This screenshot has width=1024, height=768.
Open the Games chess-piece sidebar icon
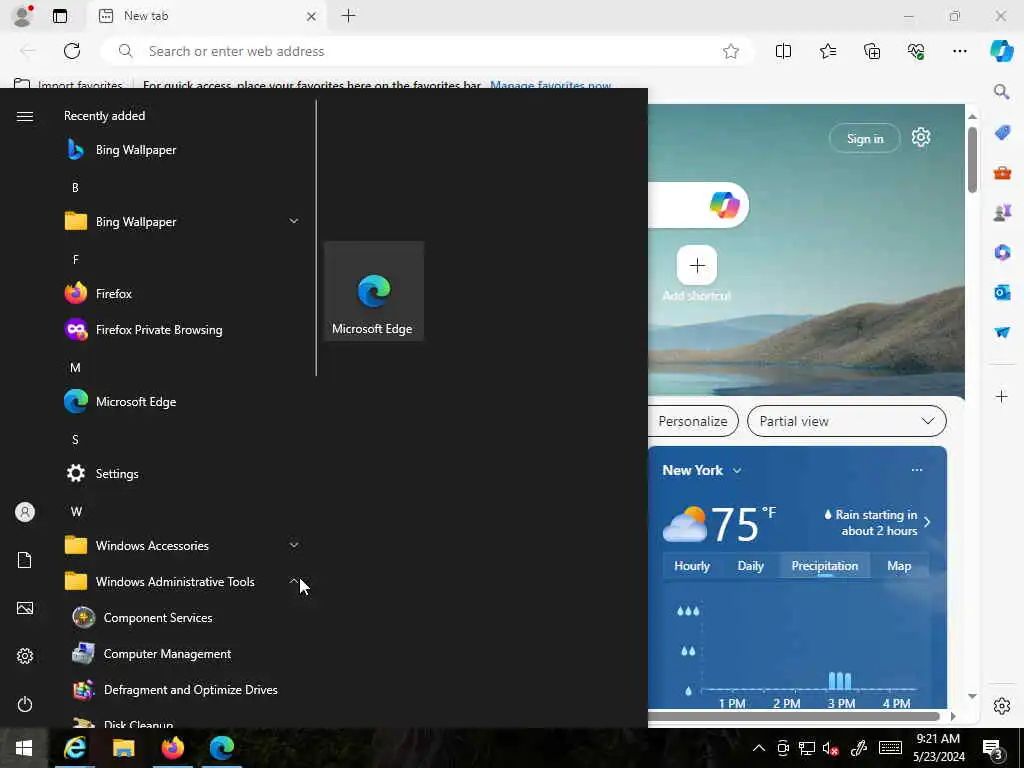(x=1002, y=212)
